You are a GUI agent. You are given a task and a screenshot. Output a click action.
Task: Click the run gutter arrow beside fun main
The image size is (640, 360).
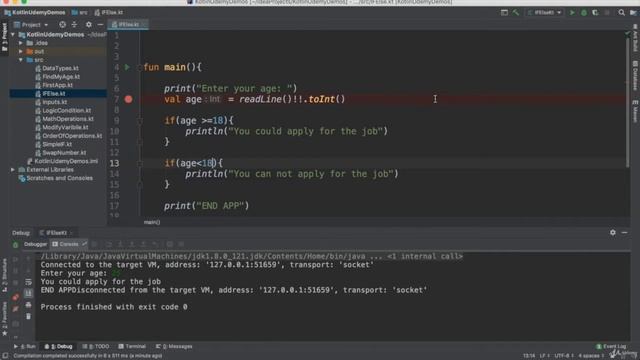point(127,67)
